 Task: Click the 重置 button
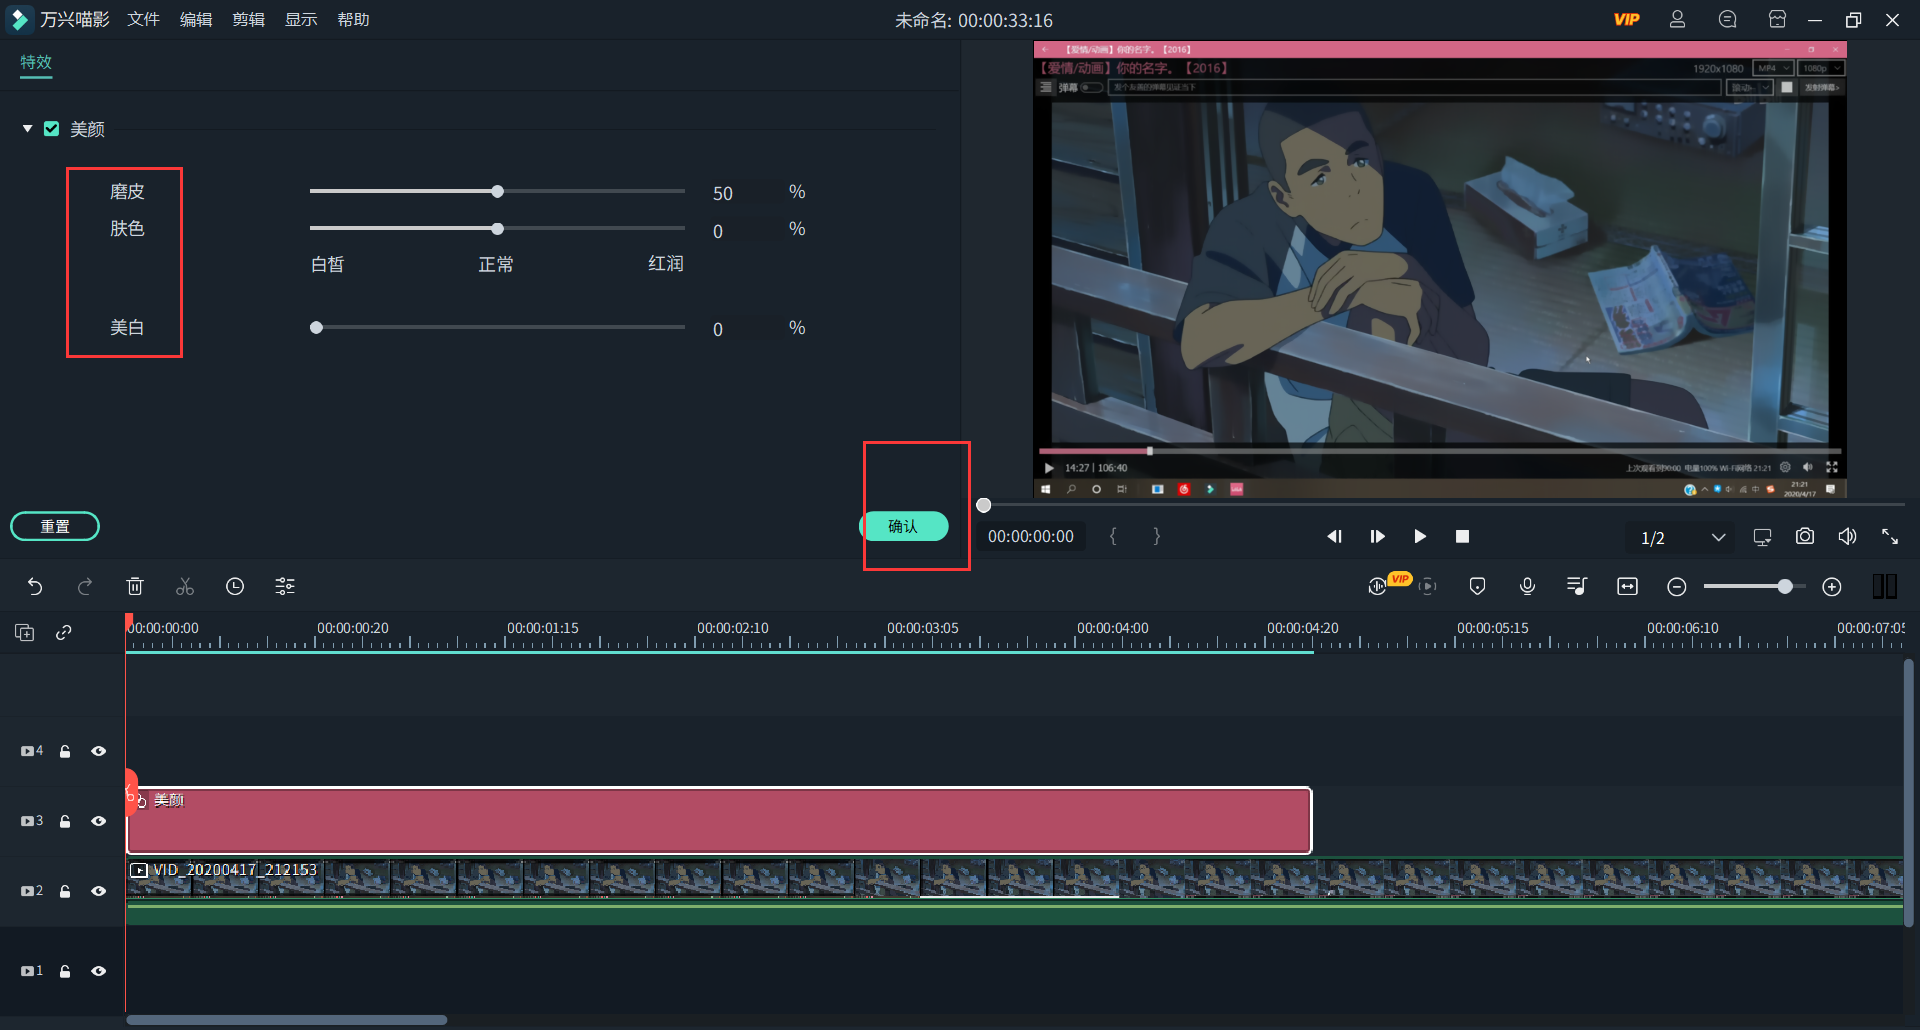[55, 526]
